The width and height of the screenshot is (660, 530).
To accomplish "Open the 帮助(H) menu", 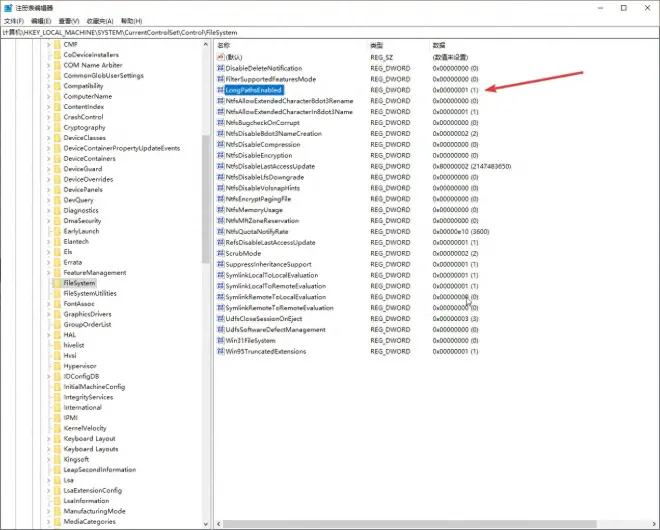I will click(131, 21).
